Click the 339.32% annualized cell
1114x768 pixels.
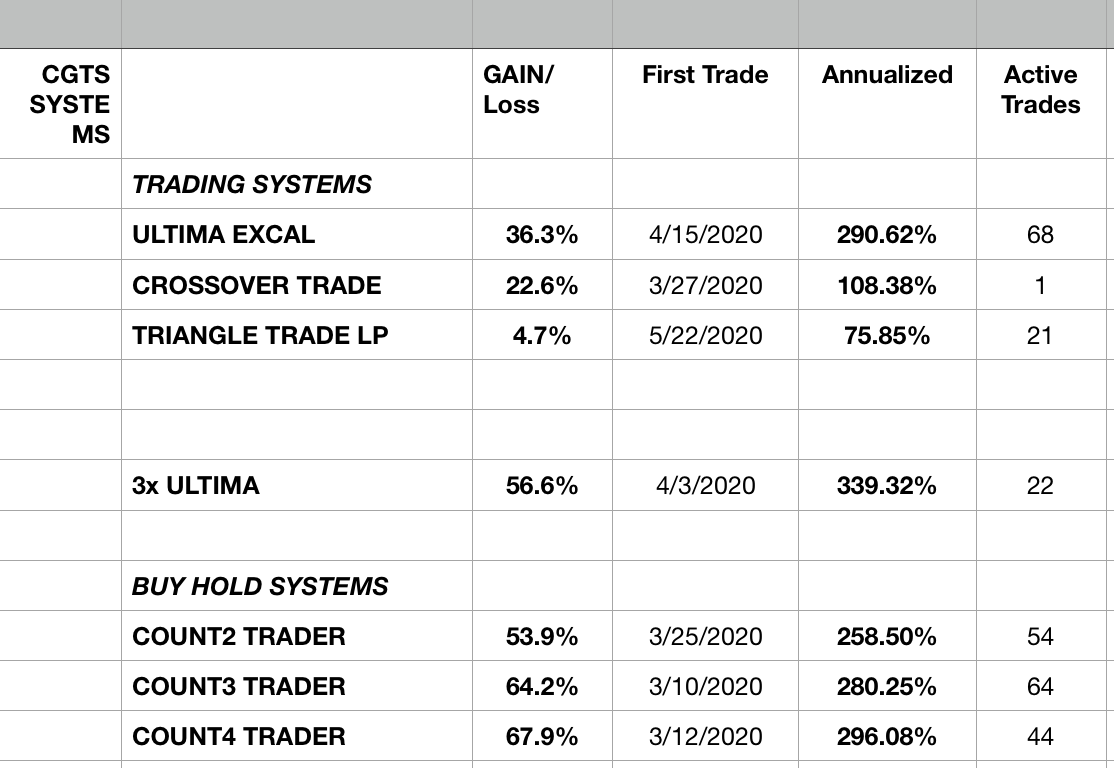tap(887, 486)
